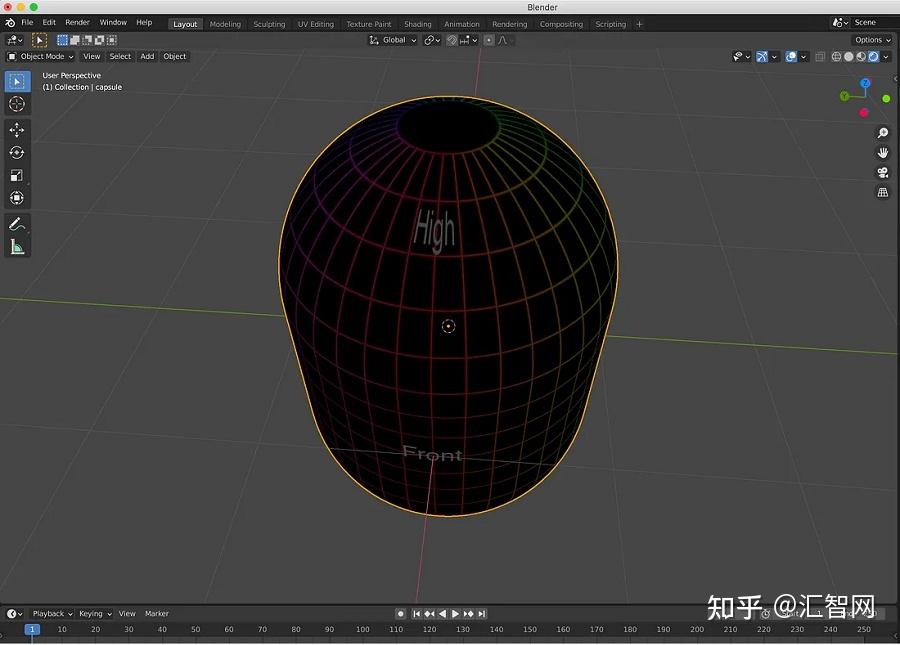
Task: Select the Move tool
Action: click(x=17, y=129)
